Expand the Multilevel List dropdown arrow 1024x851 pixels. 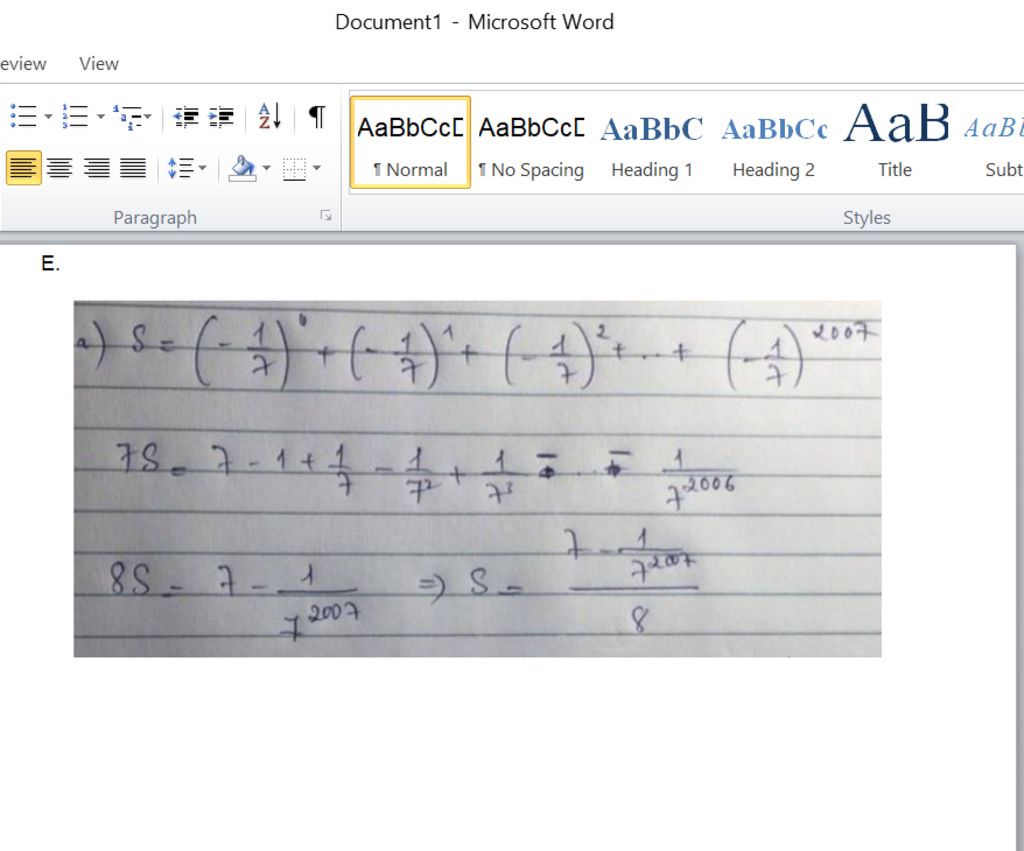tap(148, 117)
